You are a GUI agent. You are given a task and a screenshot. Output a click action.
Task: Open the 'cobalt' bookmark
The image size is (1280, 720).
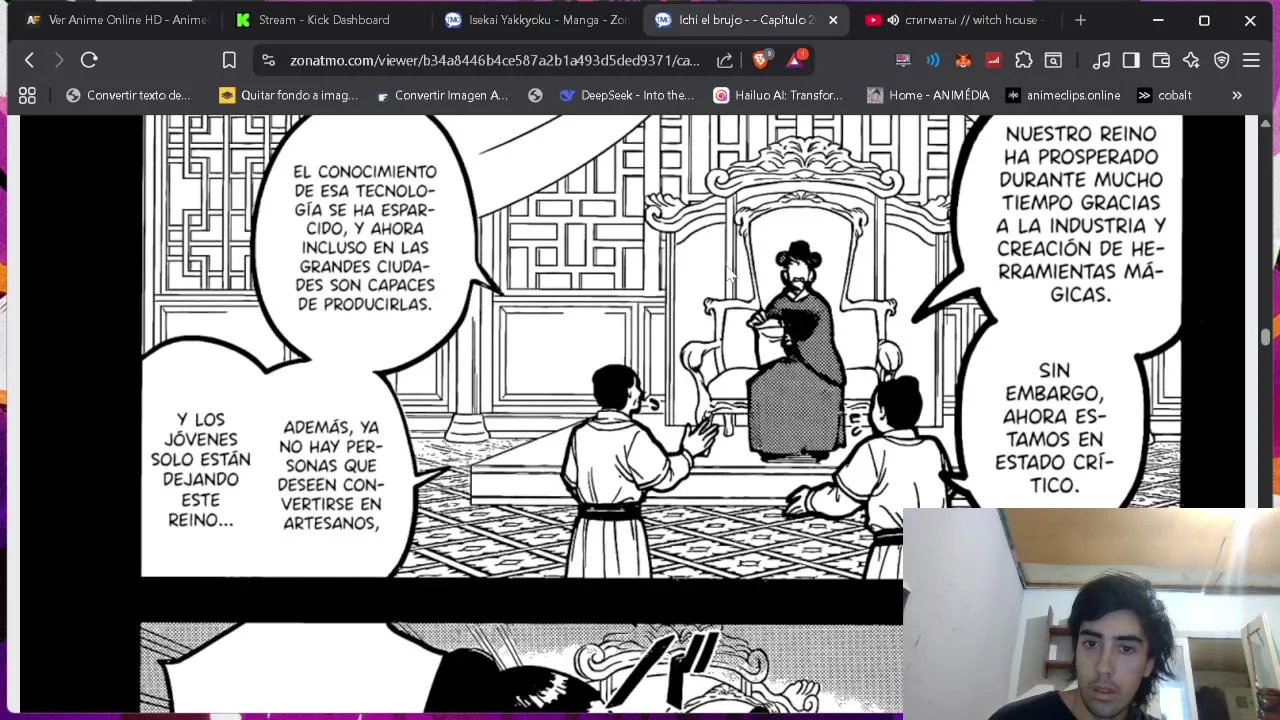(1164, 95)
